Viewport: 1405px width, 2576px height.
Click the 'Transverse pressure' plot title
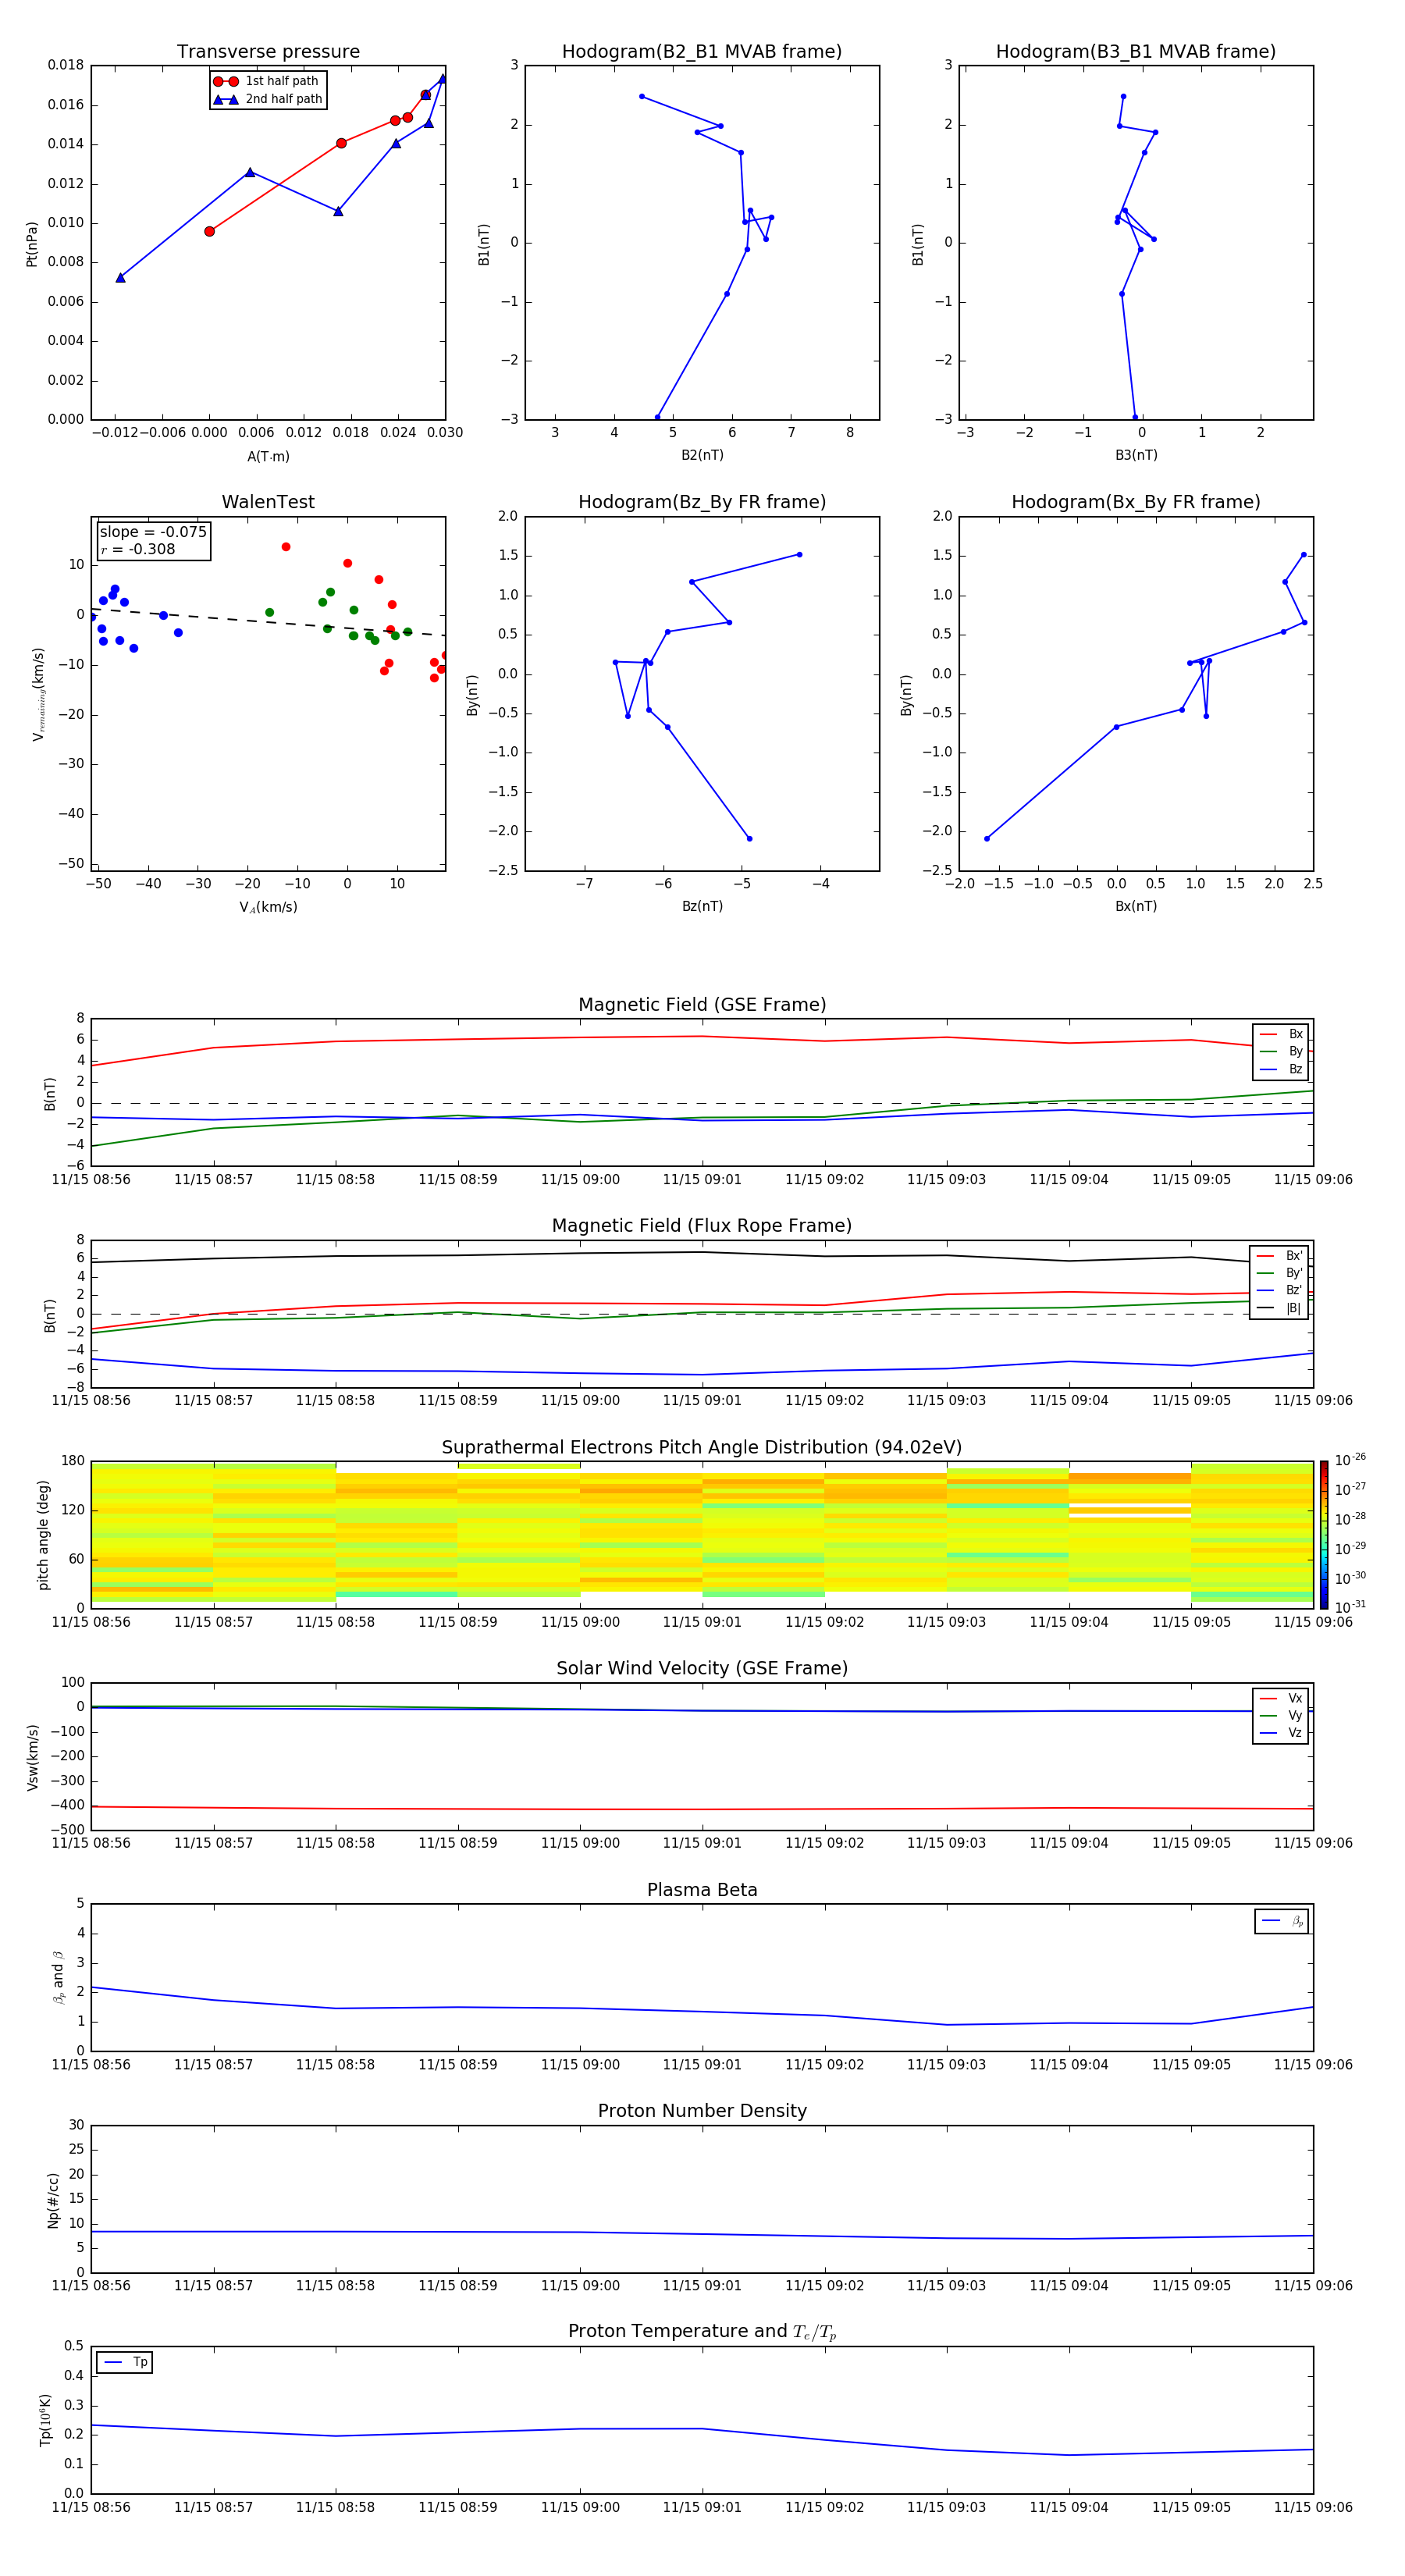tap(268, 52)
